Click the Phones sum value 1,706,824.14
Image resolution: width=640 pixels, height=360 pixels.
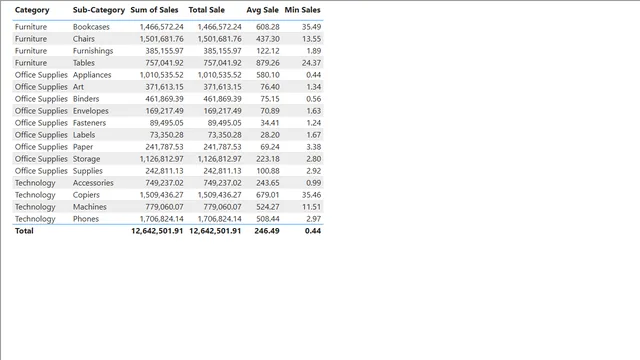click(x=162, y=219)
